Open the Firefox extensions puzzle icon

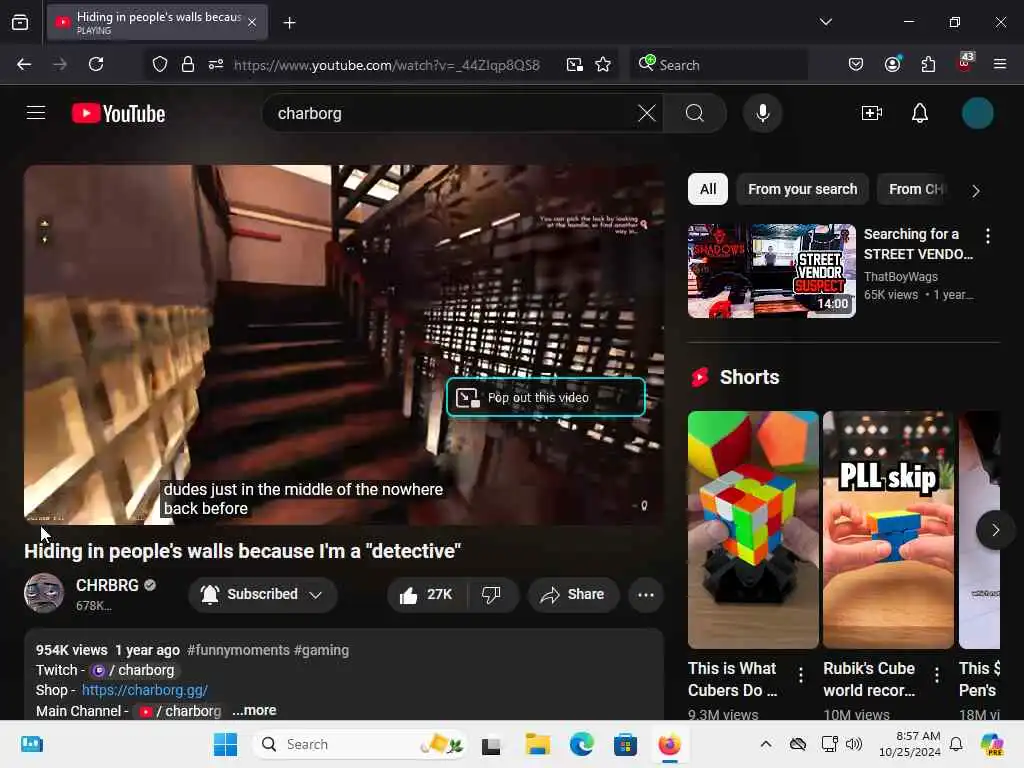tap(928, 64)
